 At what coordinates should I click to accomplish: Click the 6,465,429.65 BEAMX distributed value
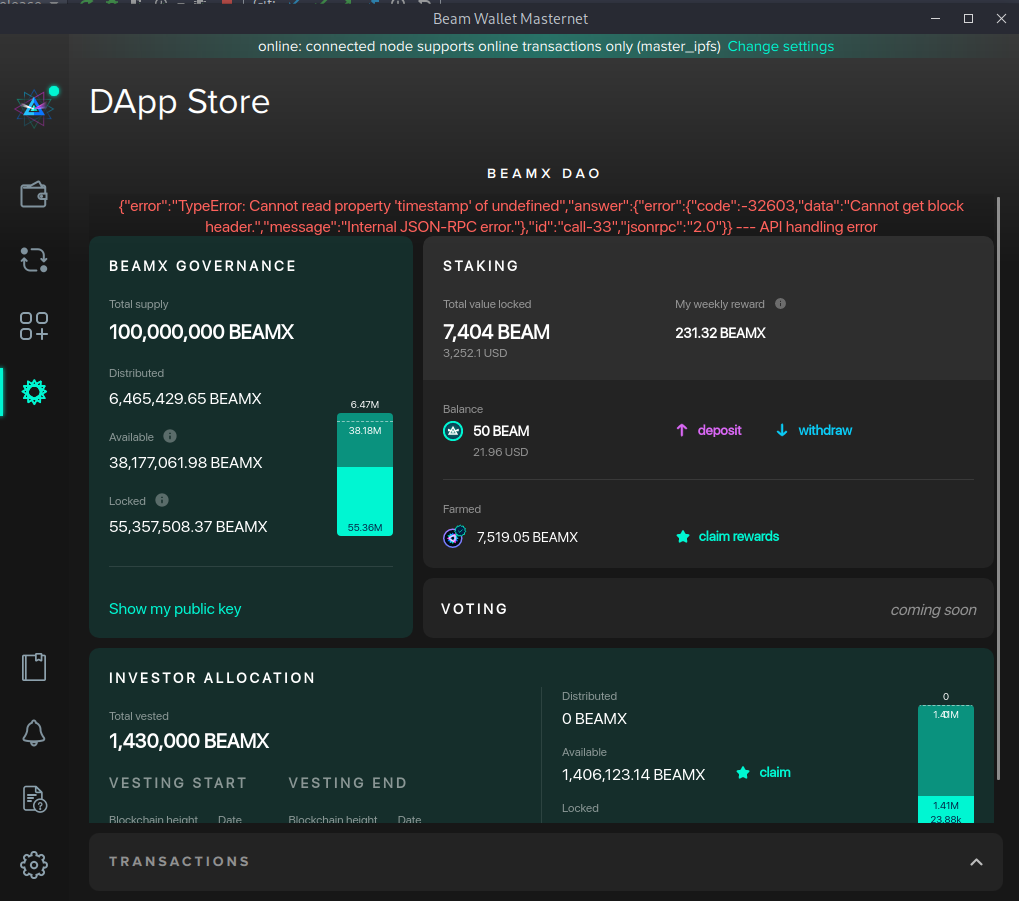pyautogui.click(x=185, y=398)
